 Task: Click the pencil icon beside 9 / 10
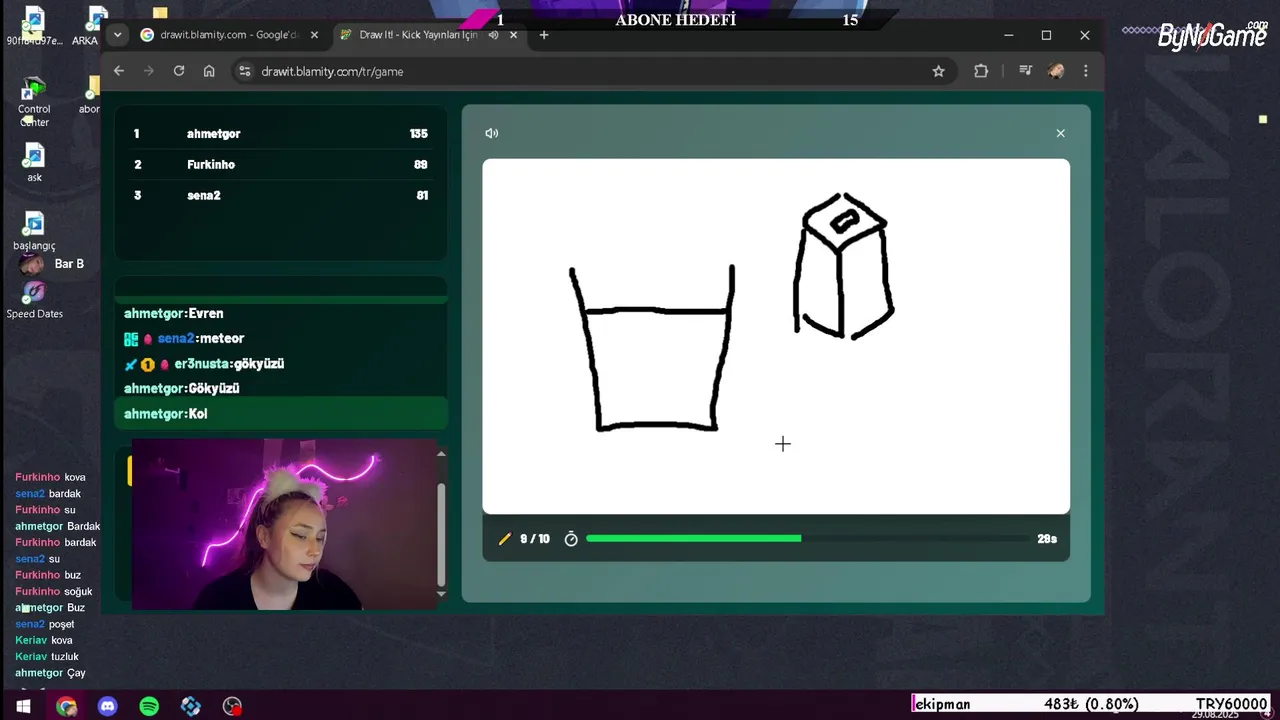[504, 539]
